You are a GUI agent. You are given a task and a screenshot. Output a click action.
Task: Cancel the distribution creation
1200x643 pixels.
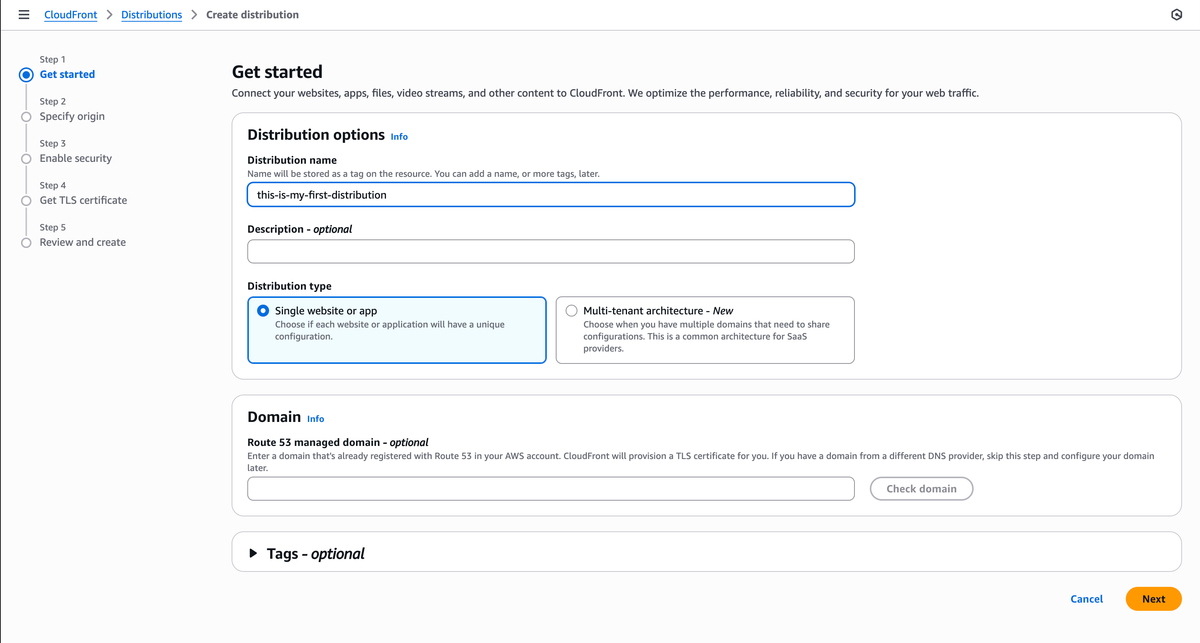click(1086, 599)
